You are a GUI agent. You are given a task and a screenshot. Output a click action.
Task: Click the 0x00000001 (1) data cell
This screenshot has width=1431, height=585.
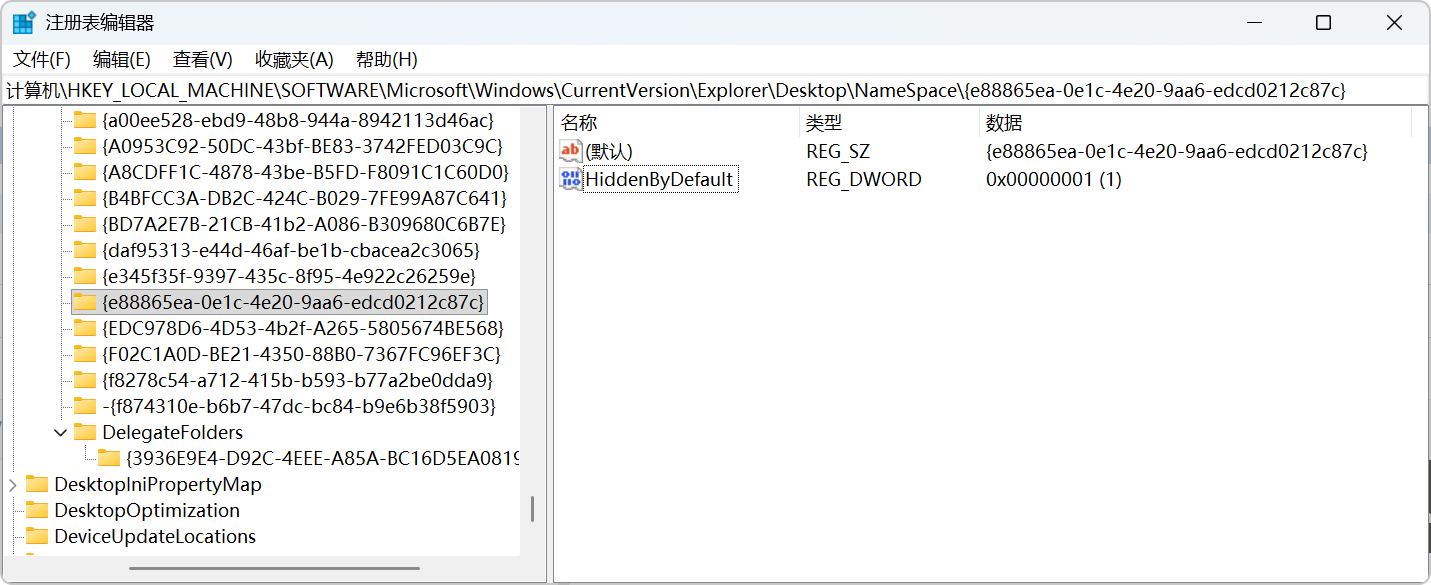[1054, 180]
